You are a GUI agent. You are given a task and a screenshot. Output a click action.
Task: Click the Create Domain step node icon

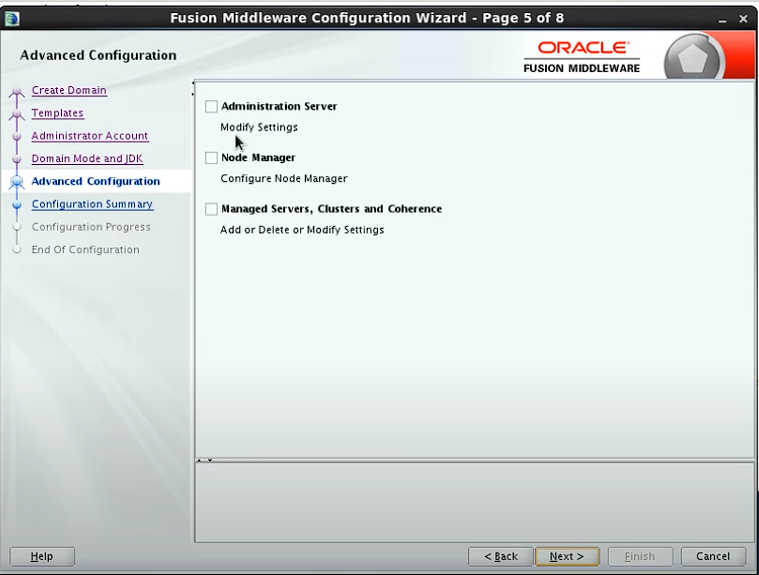tap(16, 92)
